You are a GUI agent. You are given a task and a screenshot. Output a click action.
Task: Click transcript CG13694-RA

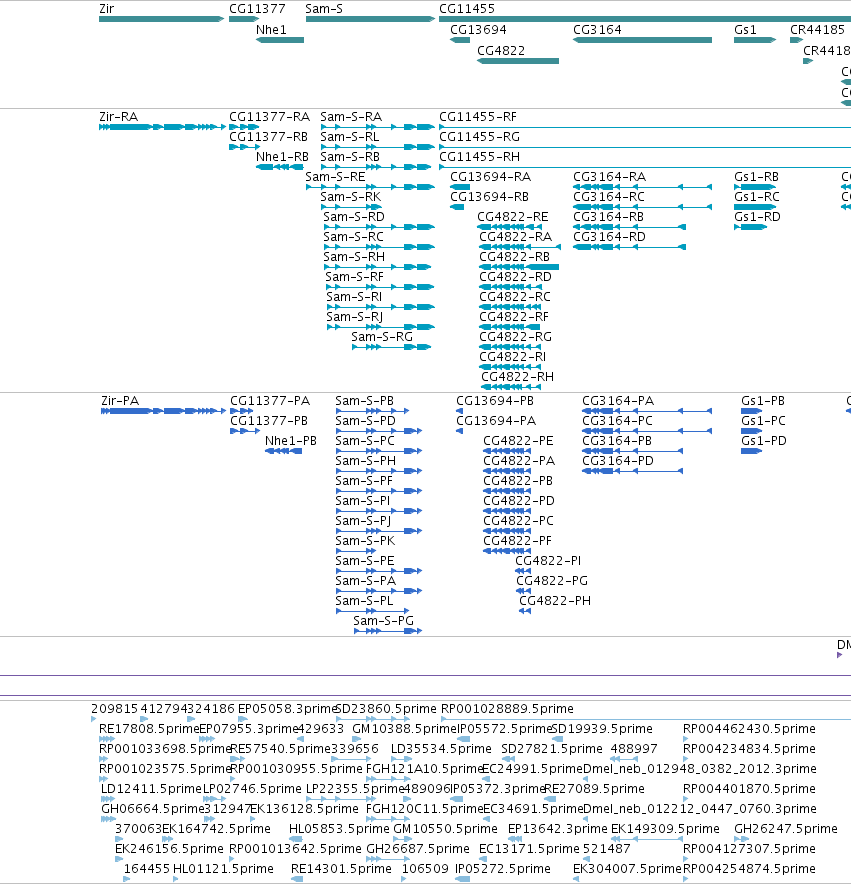[460, 187]
